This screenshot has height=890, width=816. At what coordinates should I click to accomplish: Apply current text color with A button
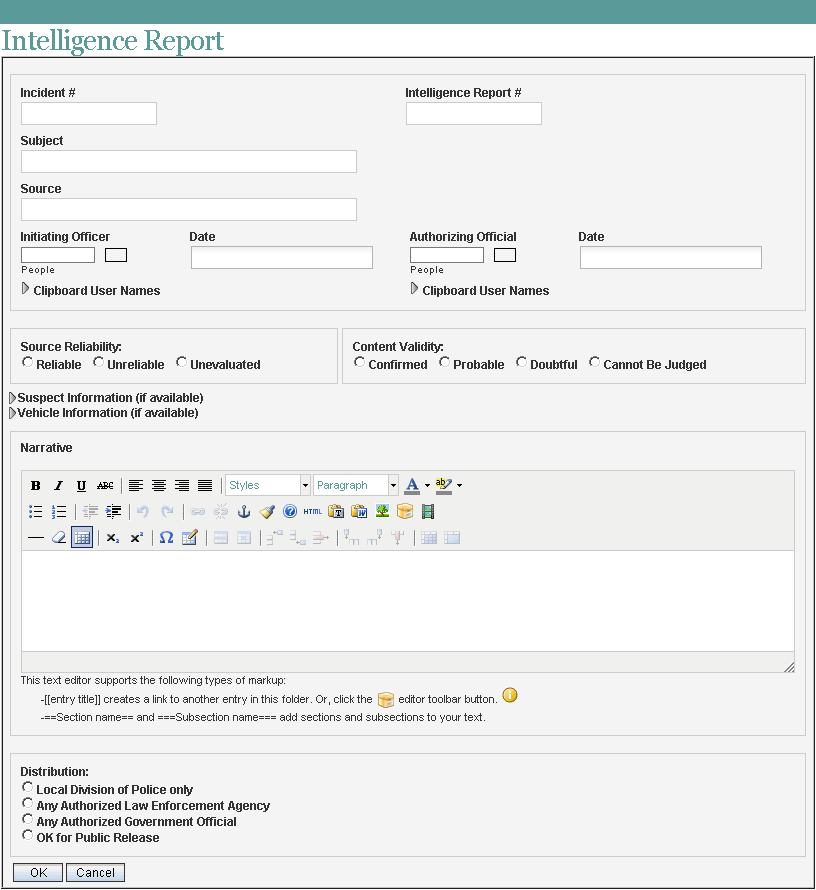(413, 485)
